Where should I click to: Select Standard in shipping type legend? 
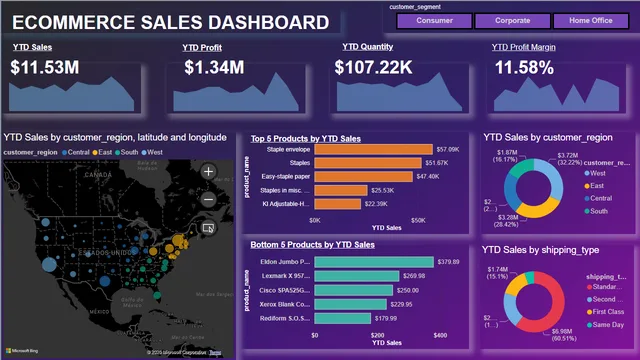click(x=604, y=287)
